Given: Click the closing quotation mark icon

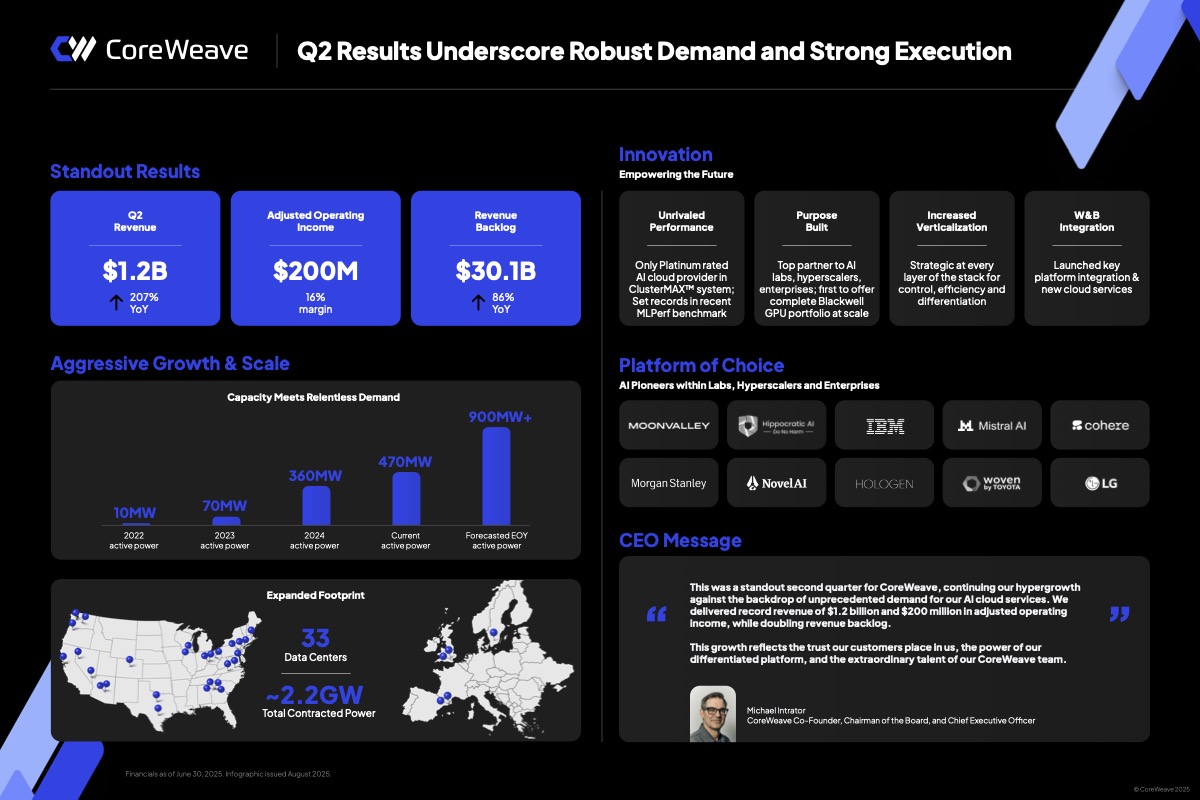Looking at the screenshot, I should (1119, 614).
